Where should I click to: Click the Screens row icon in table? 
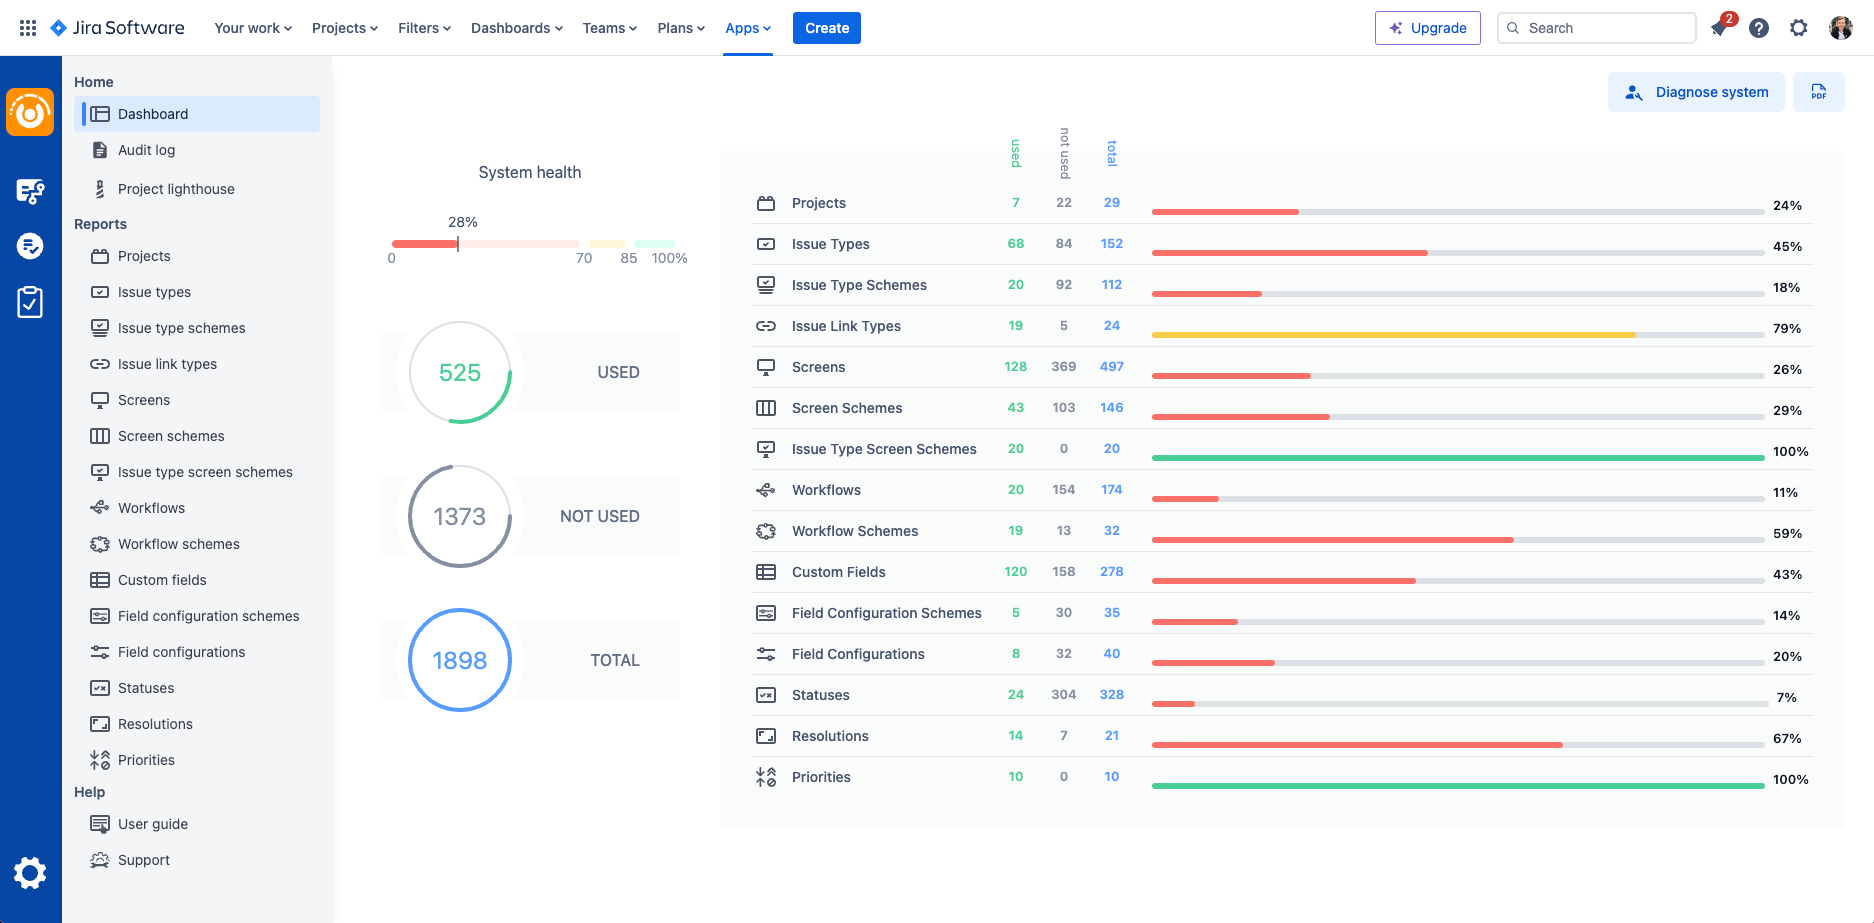(x=766, y=367)
